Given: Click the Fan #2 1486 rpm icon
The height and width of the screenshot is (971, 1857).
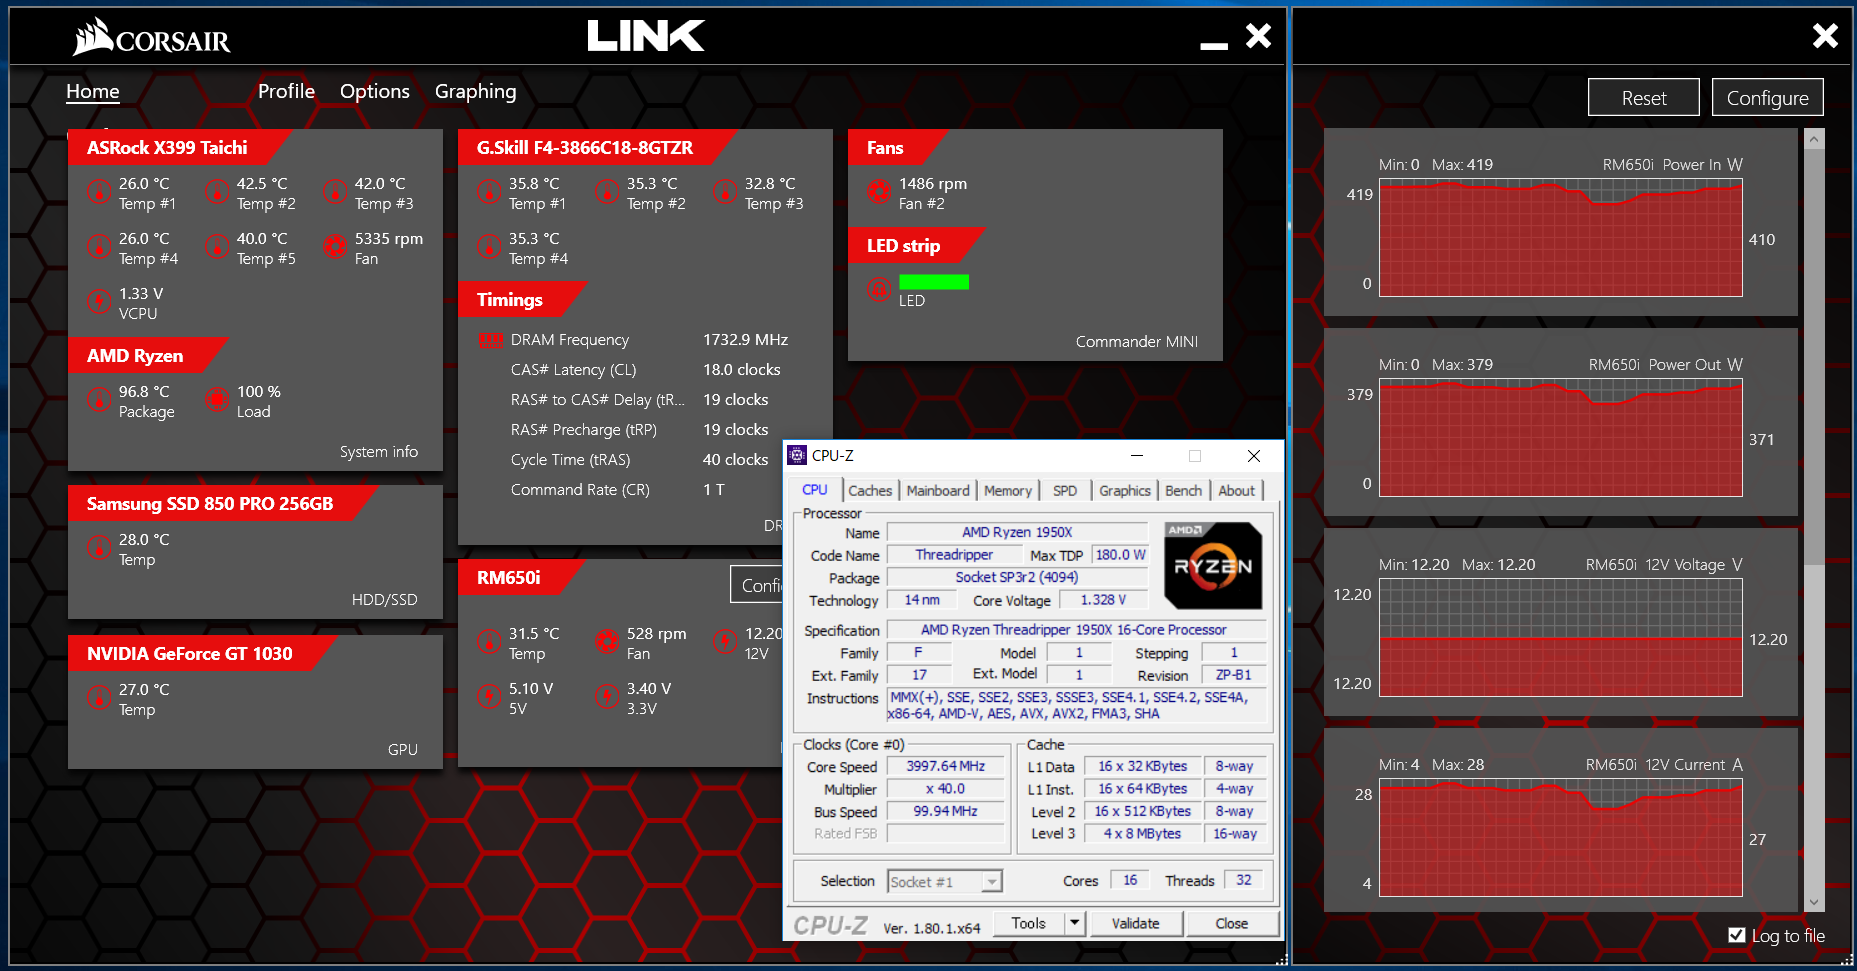Looking at the screenshot, I should point(879,191).
